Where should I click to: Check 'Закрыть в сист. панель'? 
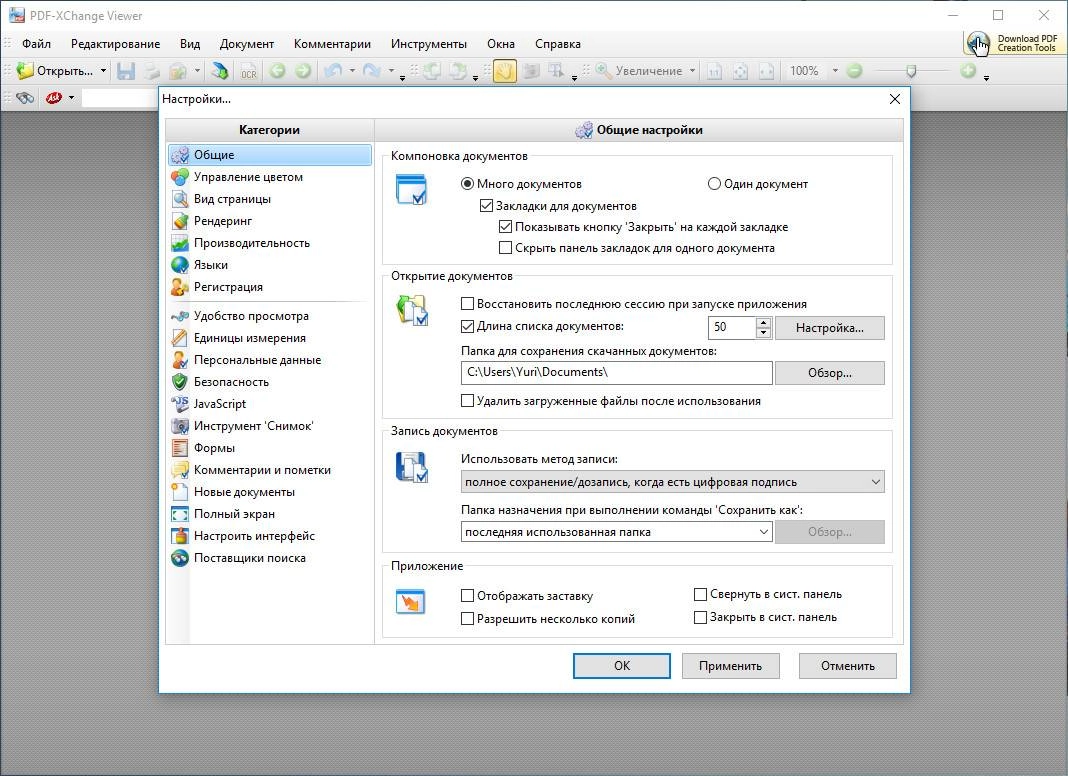point(700,617)
